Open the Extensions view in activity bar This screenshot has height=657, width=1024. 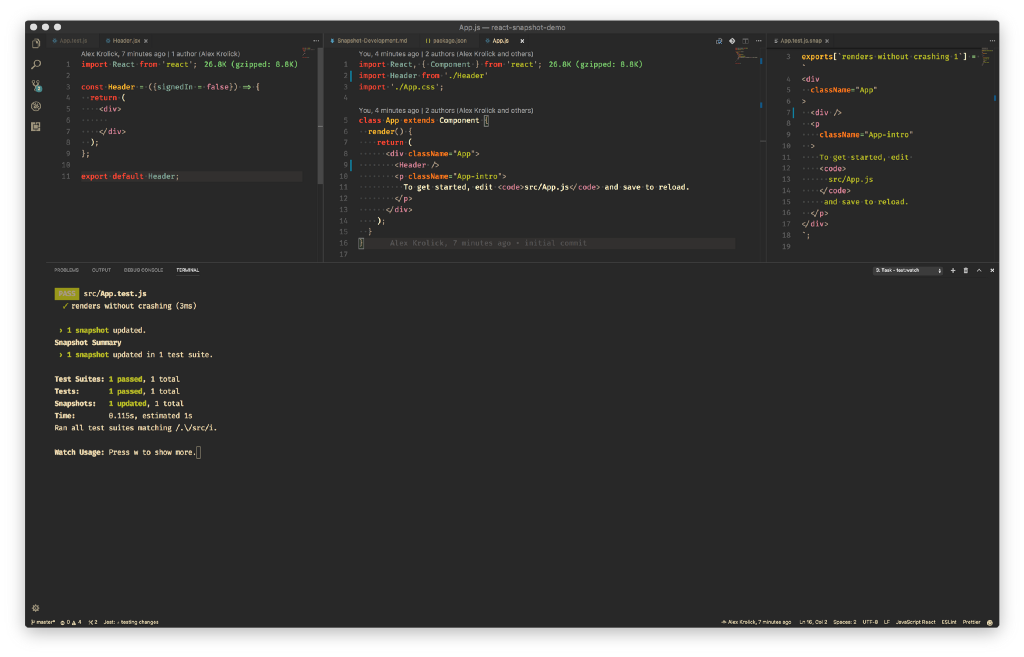[x=36, y=127]
